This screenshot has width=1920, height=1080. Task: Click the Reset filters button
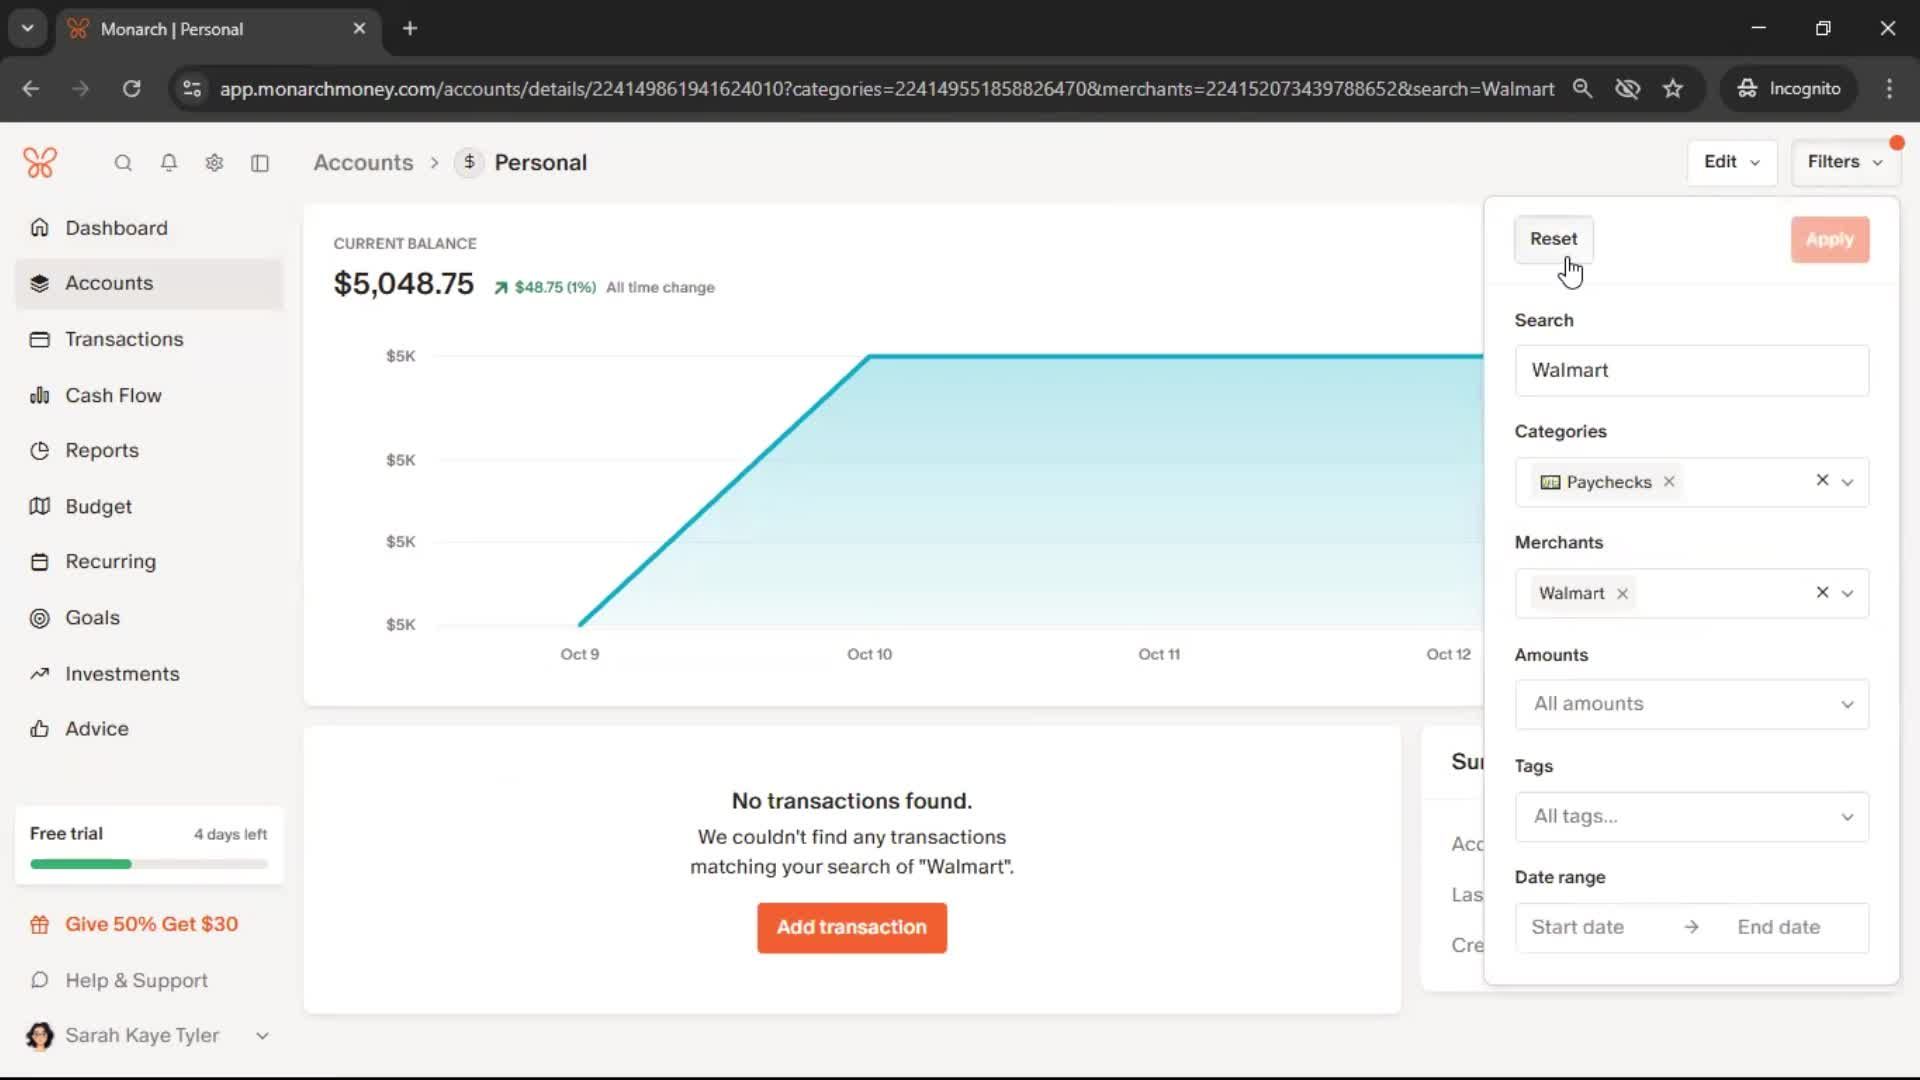coord(1553,239)
